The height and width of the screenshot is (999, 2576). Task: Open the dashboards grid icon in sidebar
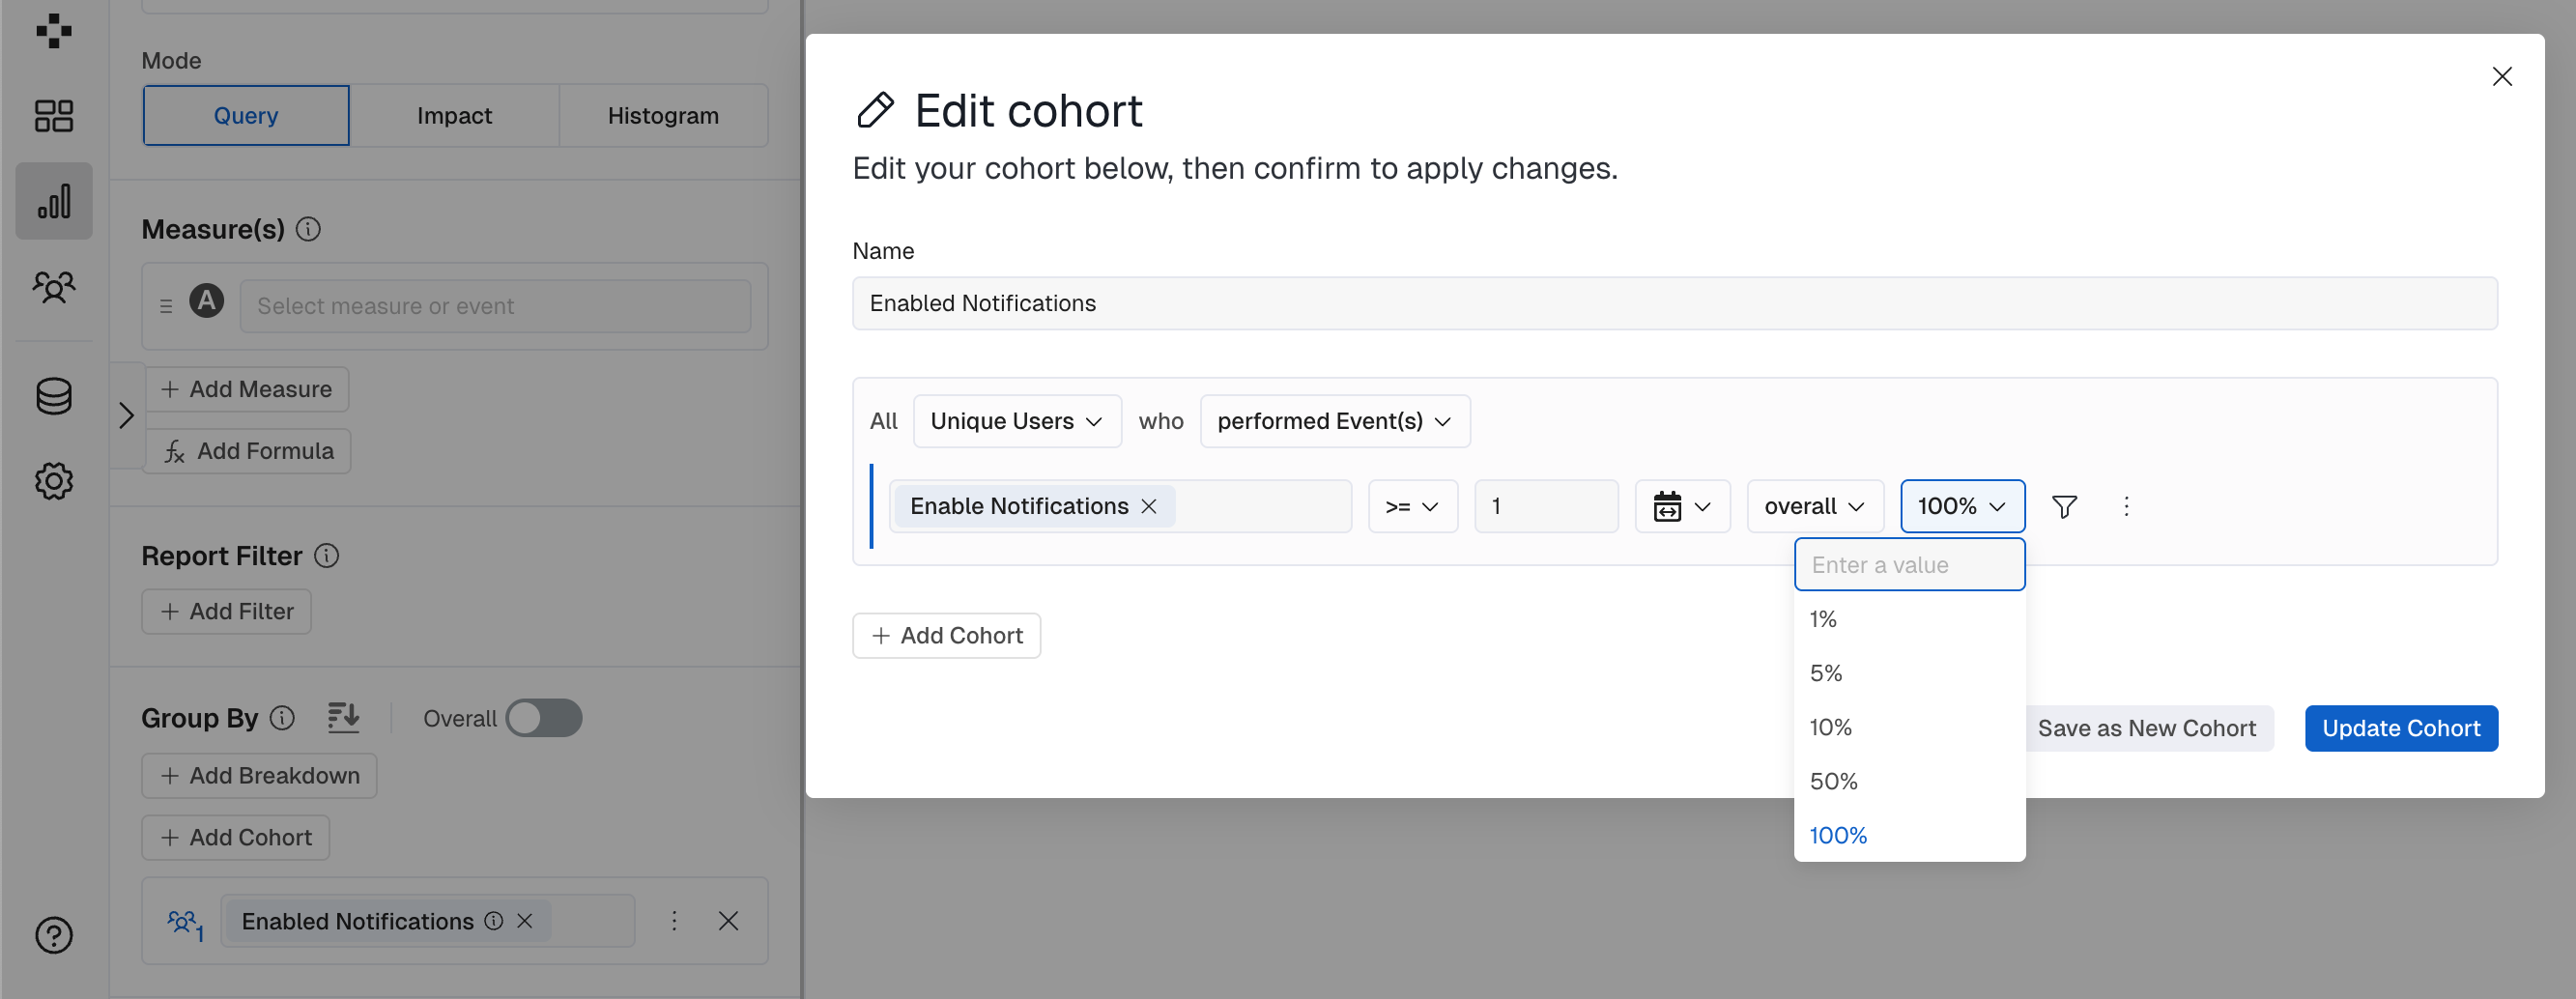pos(54,116)
